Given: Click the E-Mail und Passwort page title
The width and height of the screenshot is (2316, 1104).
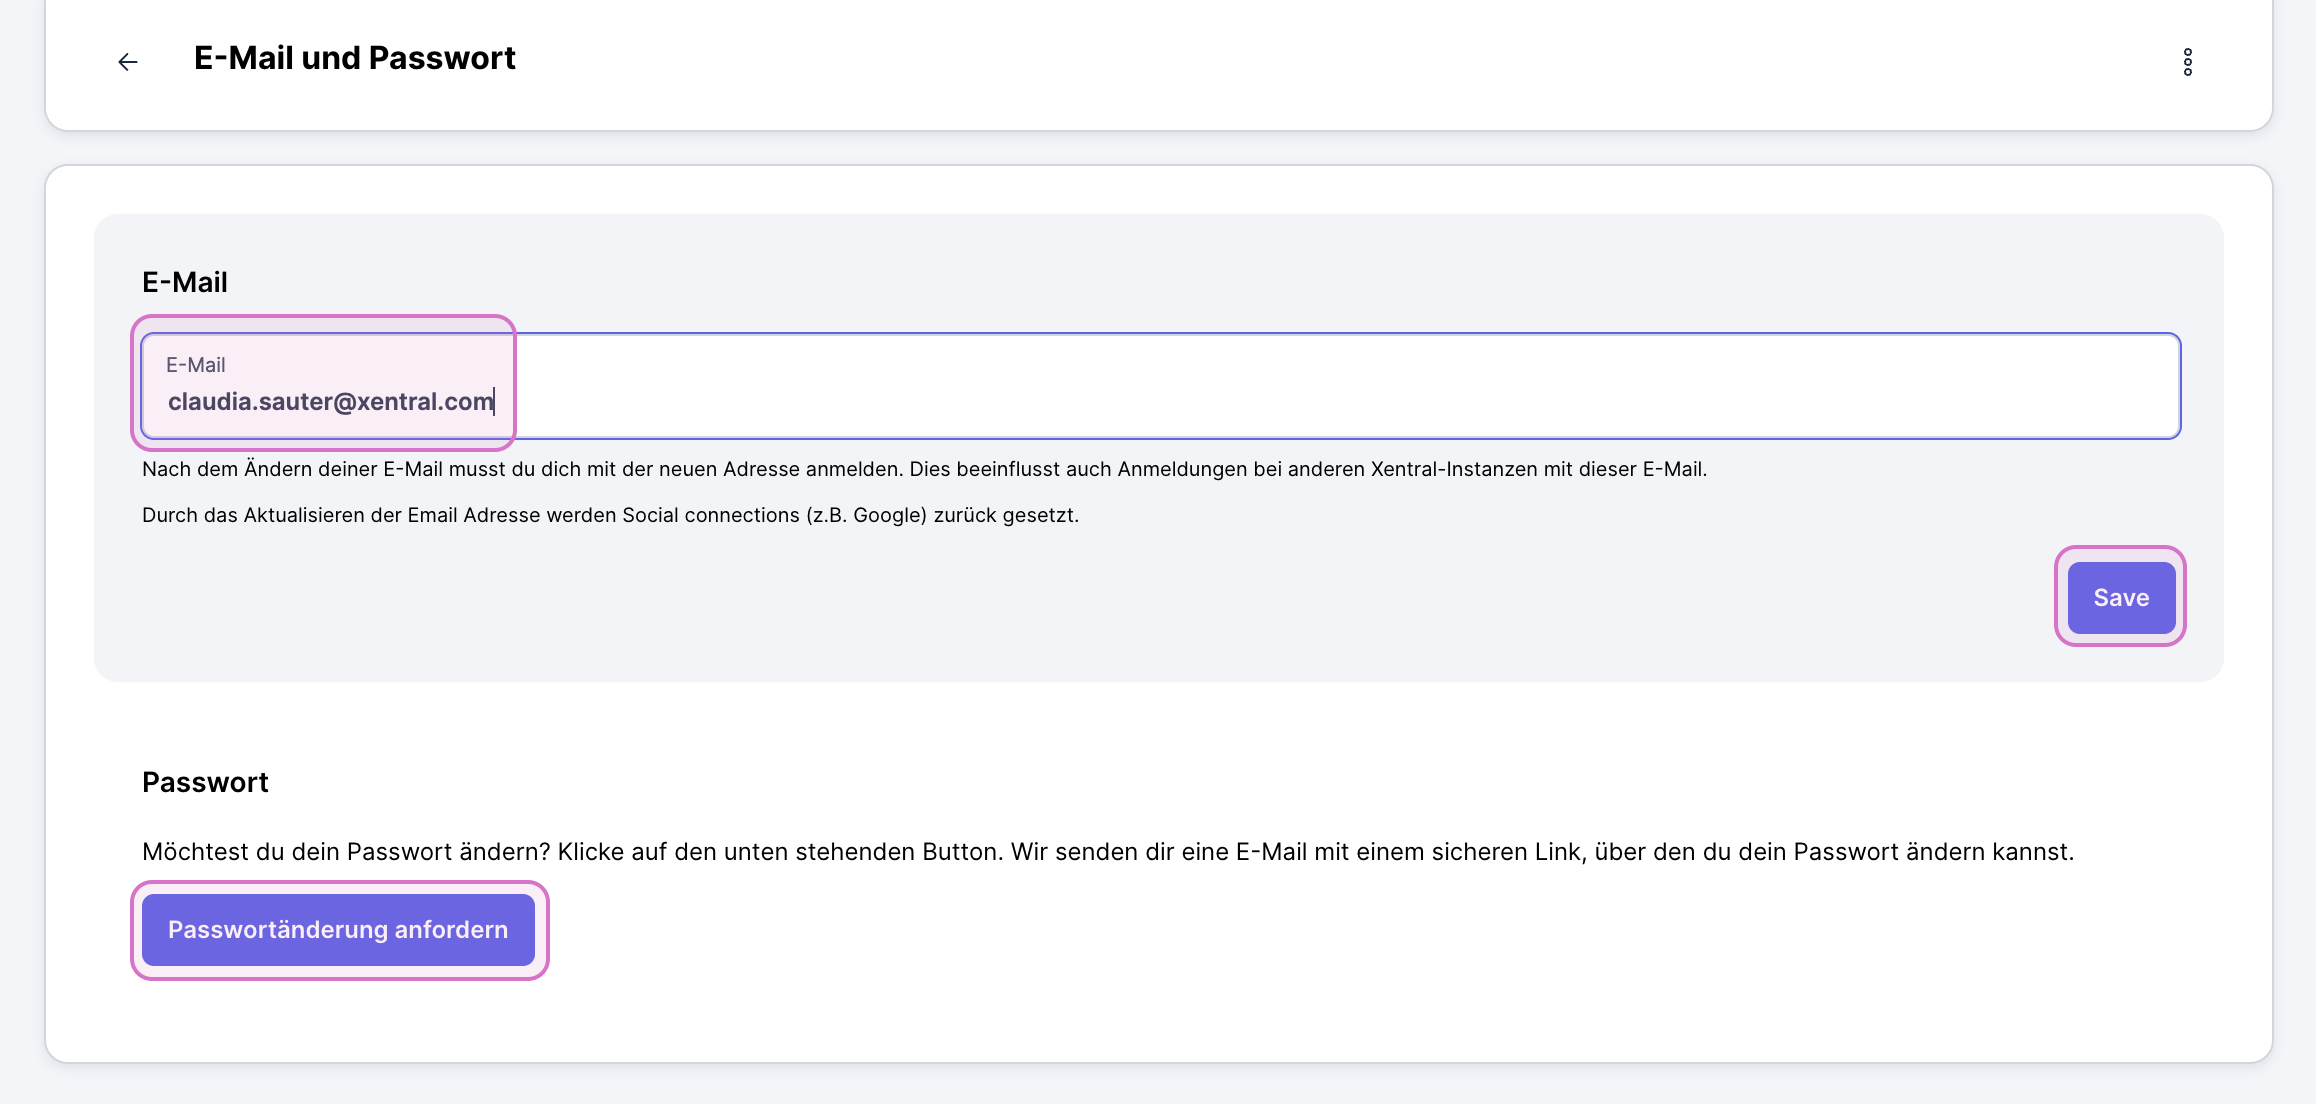Looking at the screenshot, I should [x=354, y=57].
